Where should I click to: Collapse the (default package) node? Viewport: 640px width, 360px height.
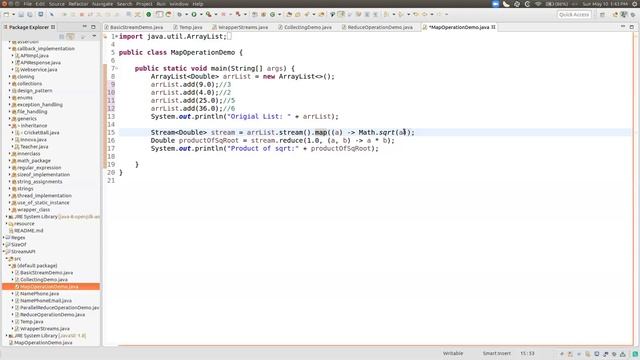pos(10,266)
